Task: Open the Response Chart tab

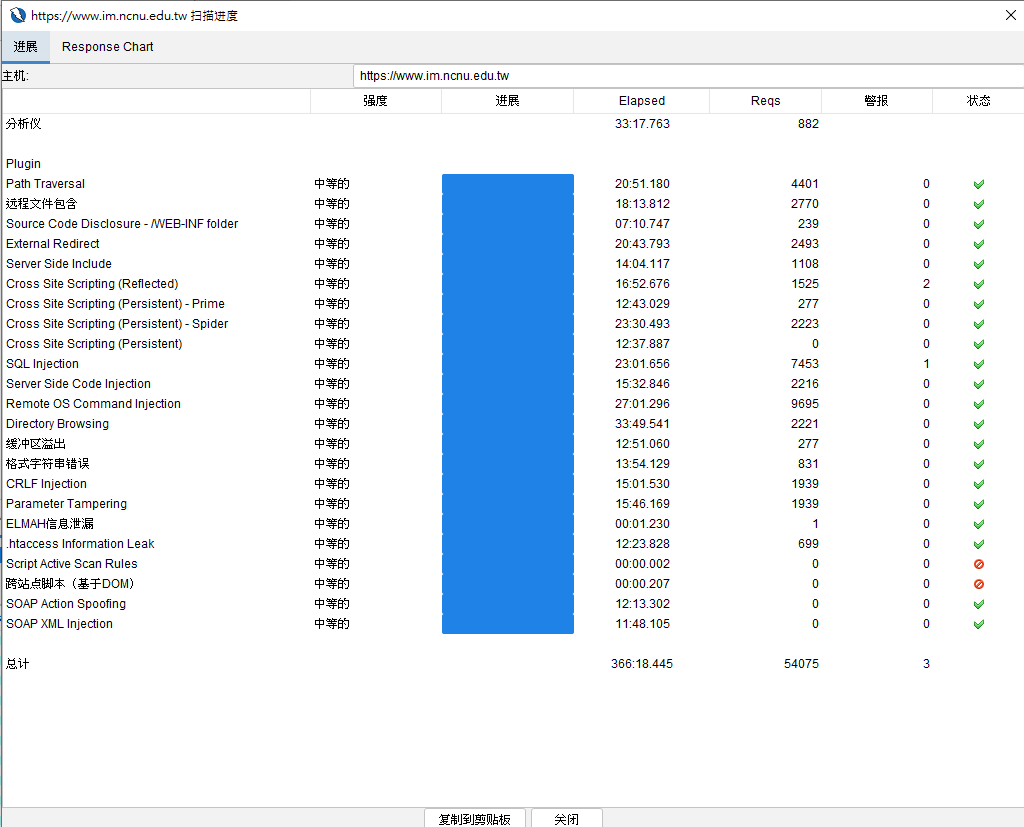Action: 108,47
